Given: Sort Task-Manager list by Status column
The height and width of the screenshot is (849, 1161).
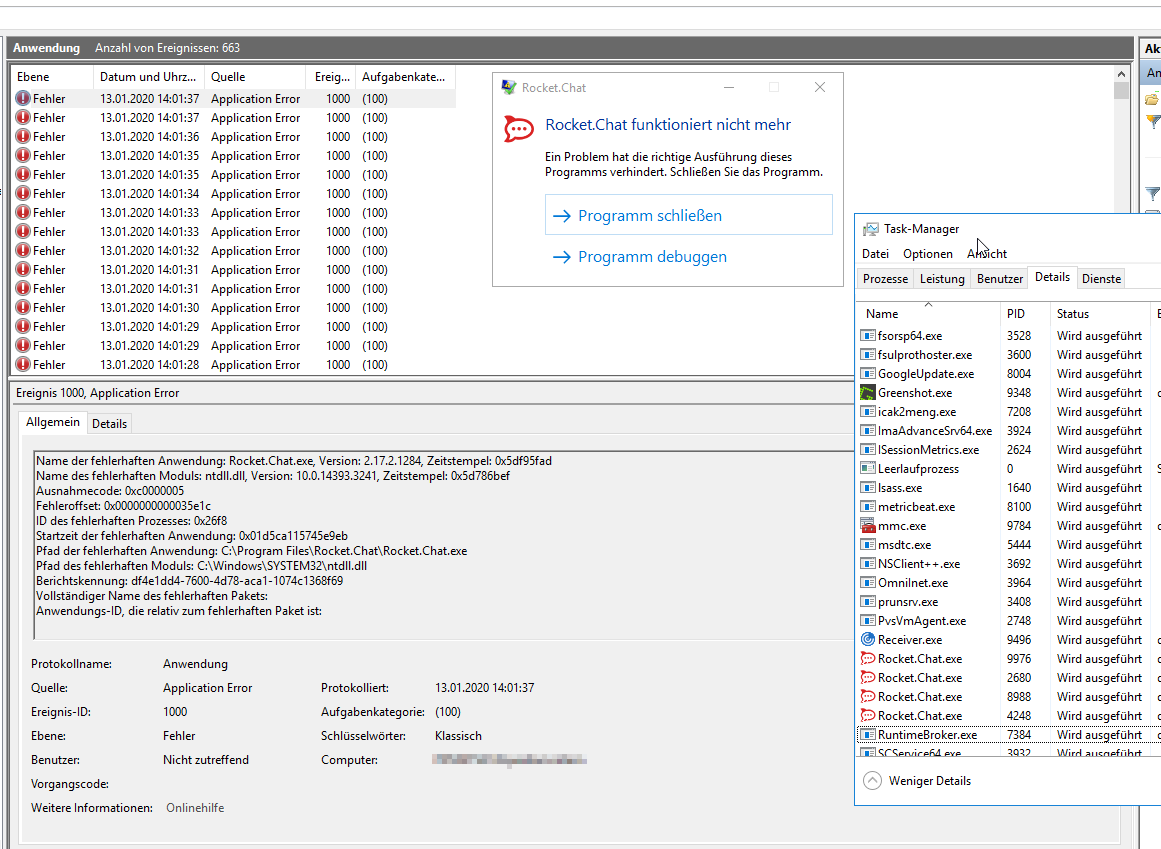Looking at the screenshot, I should click(1100, 314).
